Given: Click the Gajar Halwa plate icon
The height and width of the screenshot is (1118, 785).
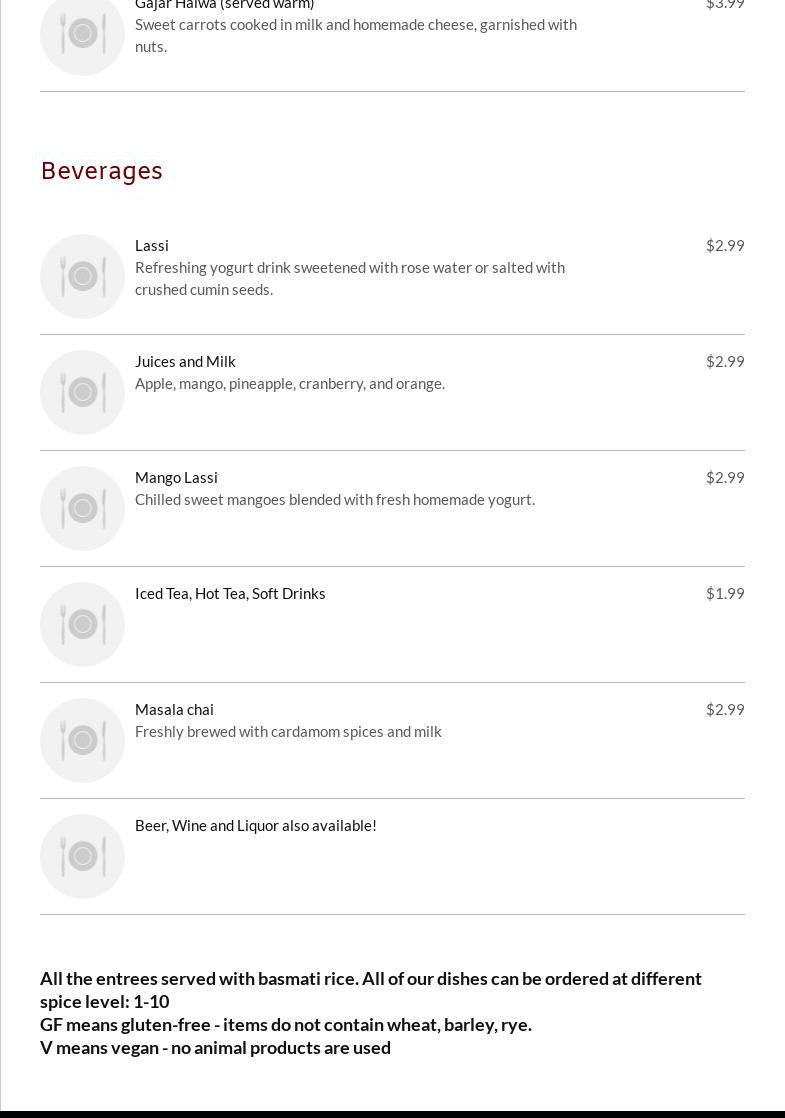Looking at the screenshot, I should click(82, 34).
